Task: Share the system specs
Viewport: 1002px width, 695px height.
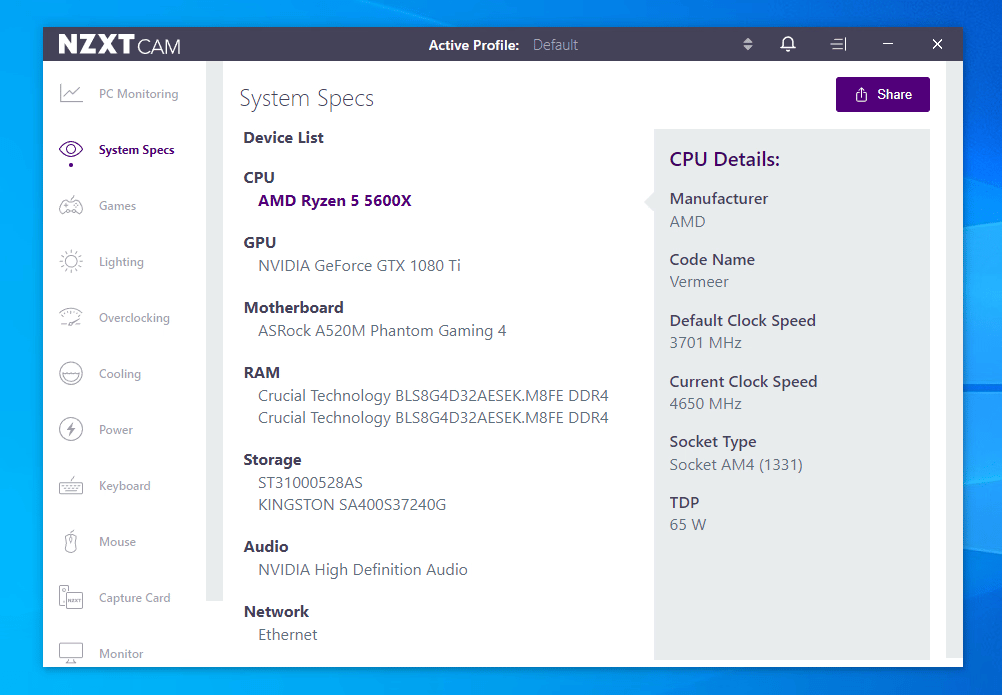Action: [883, 95]
